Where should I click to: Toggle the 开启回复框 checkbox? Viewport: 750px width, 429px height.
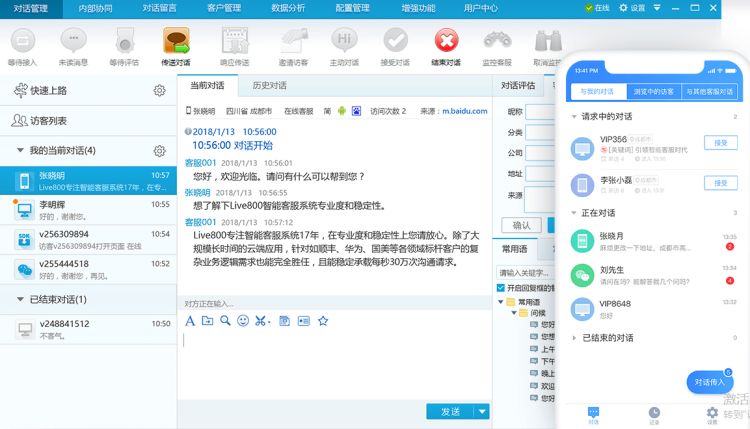tap(500, 288)
